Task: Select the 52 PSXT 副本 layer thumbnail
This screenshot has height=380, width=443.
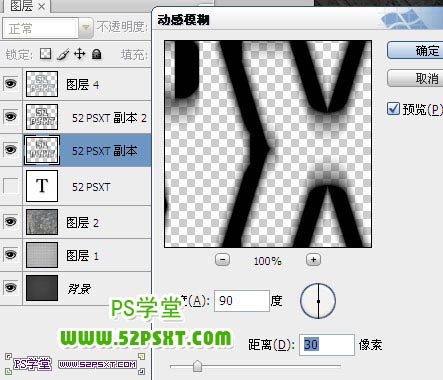Action: point(42,150)
